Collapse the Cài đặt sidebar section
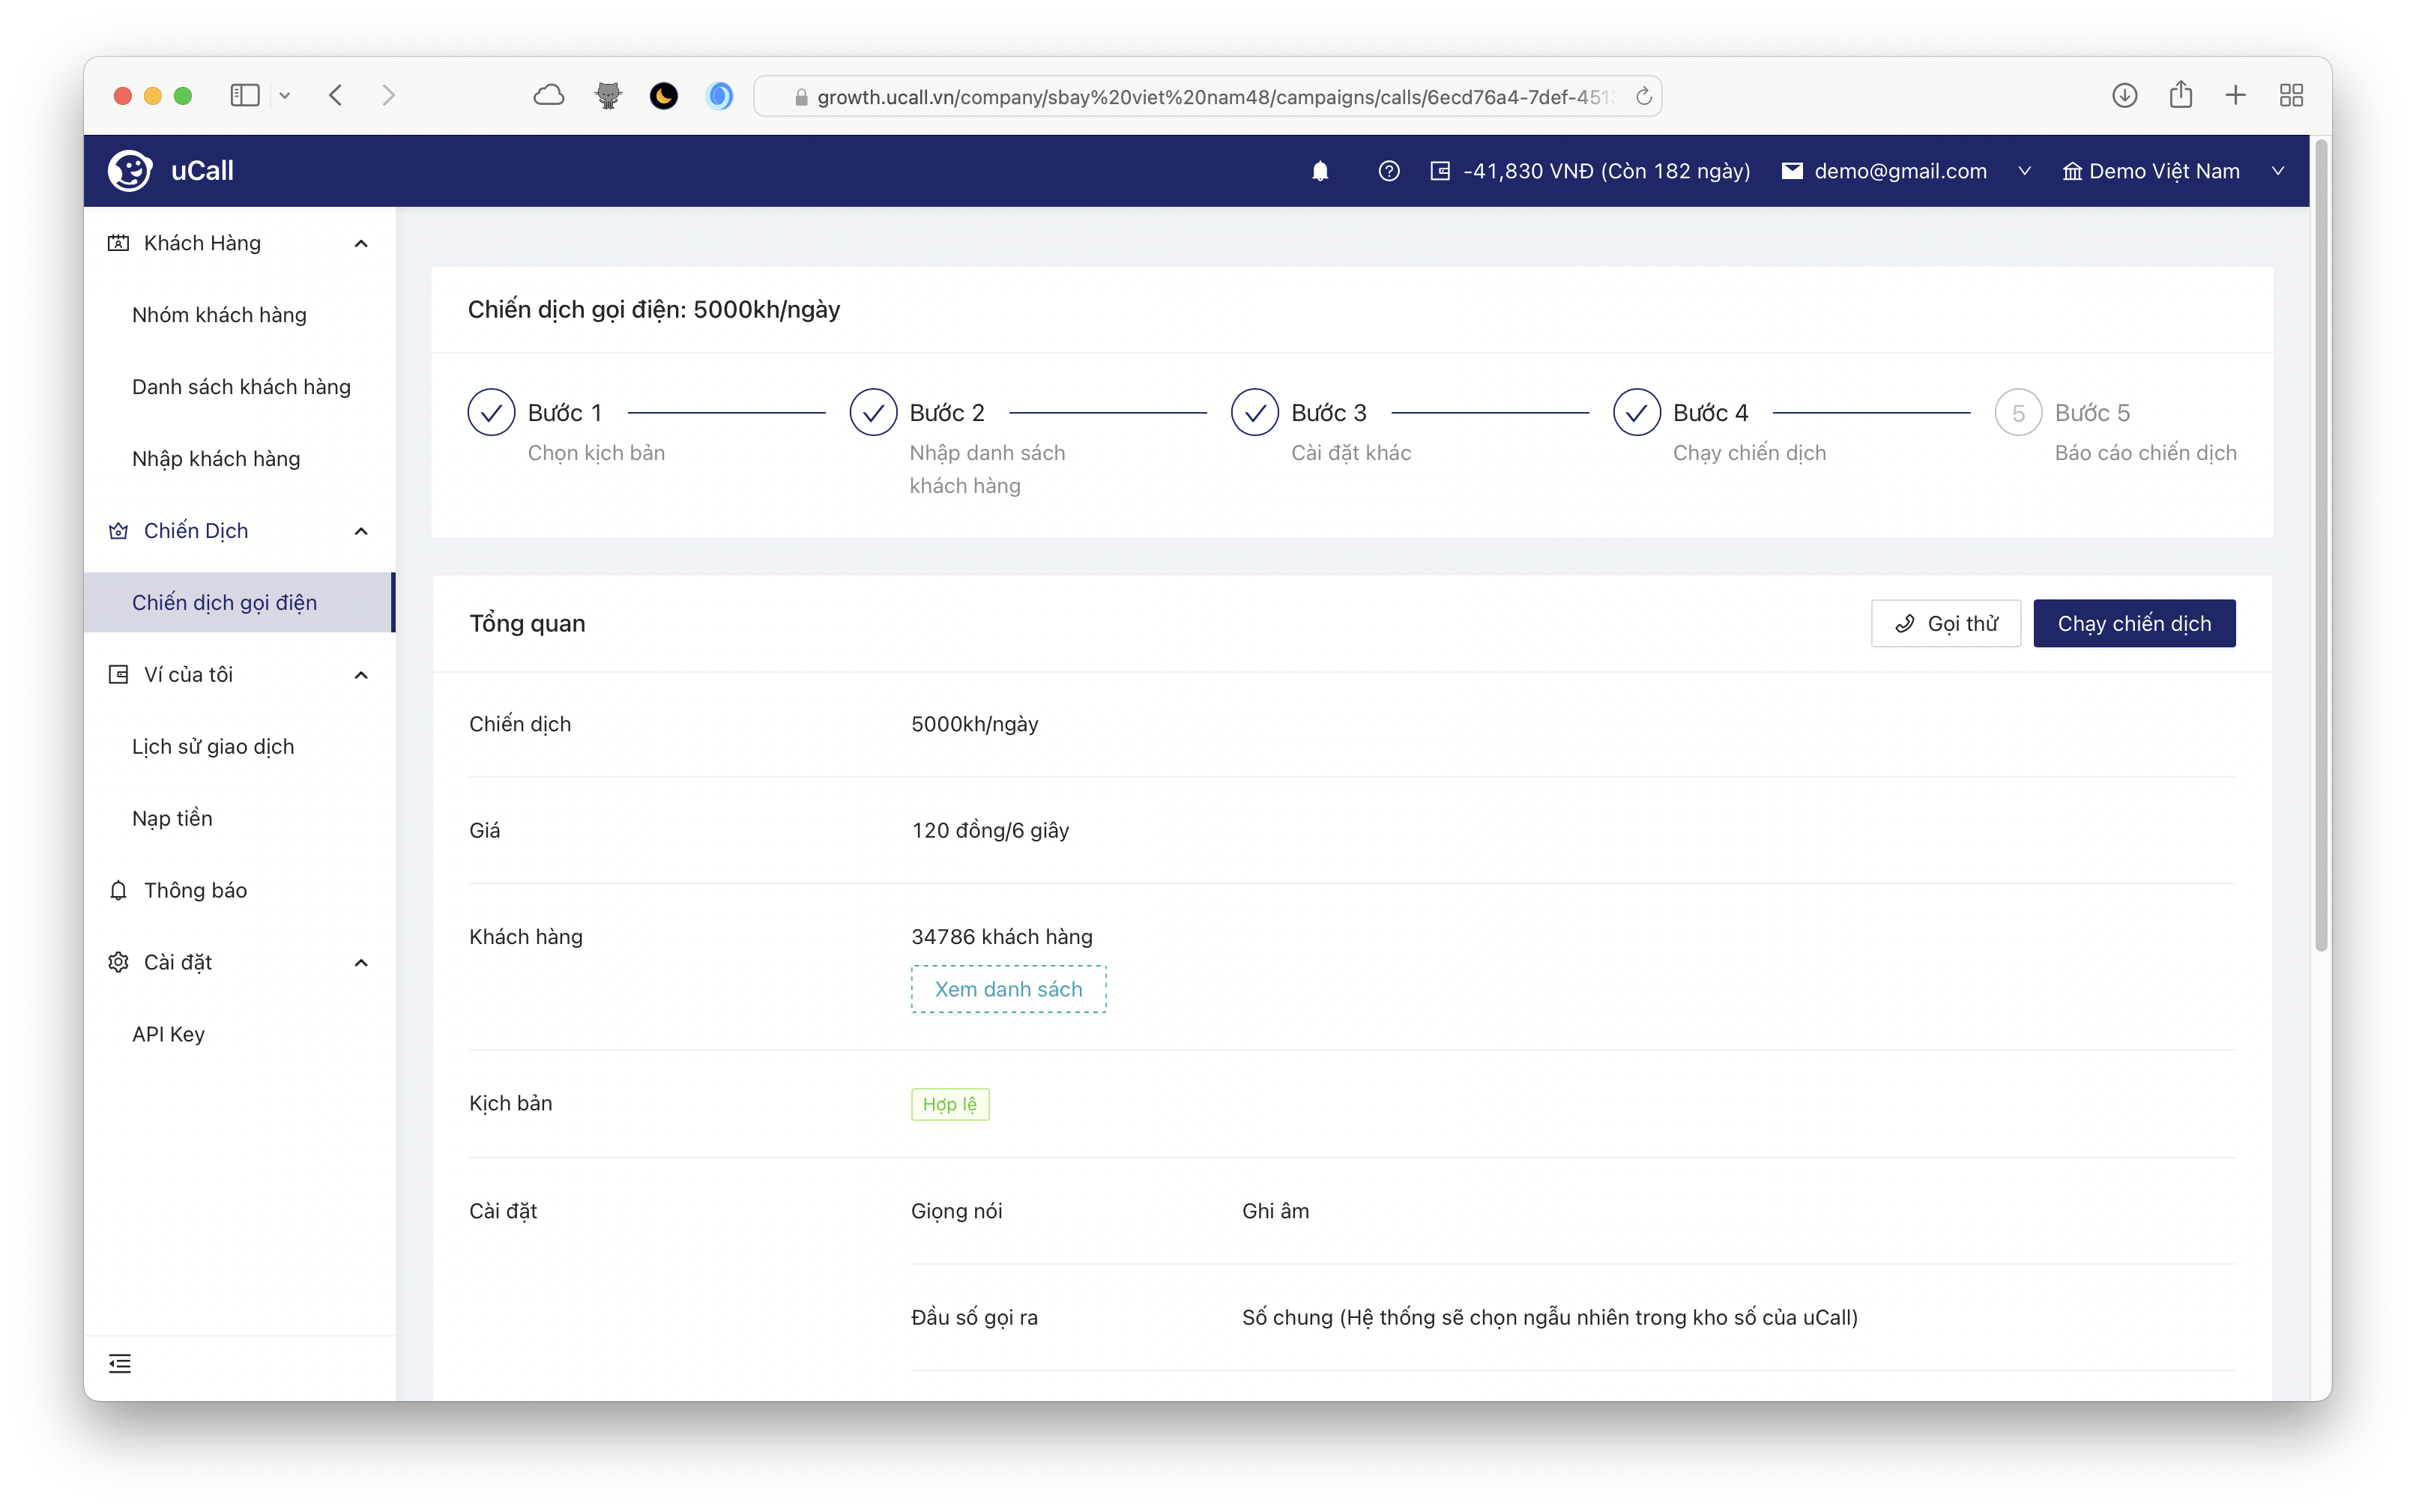 [361, 962]
